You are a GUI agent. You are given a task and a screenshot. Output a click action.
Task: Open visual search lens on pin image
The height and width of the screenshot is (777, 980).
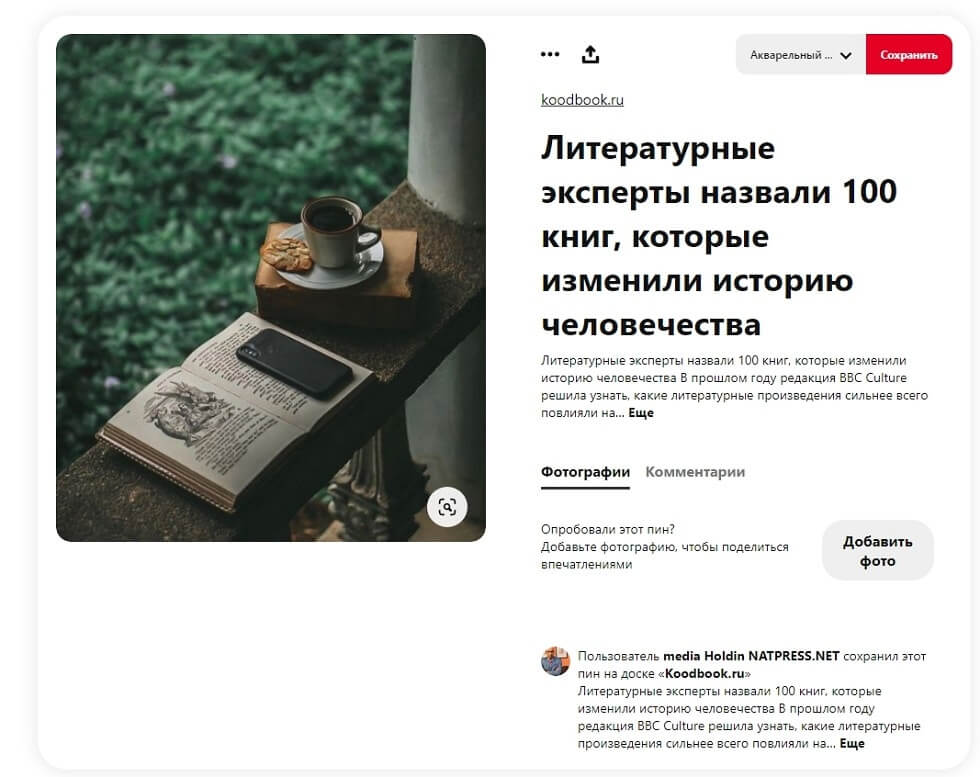point(447,506)
